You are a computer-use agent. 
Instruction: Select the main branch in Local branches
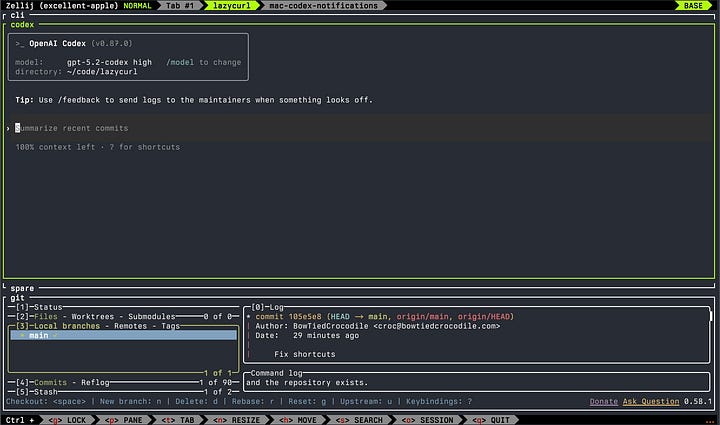coord(124,336)
